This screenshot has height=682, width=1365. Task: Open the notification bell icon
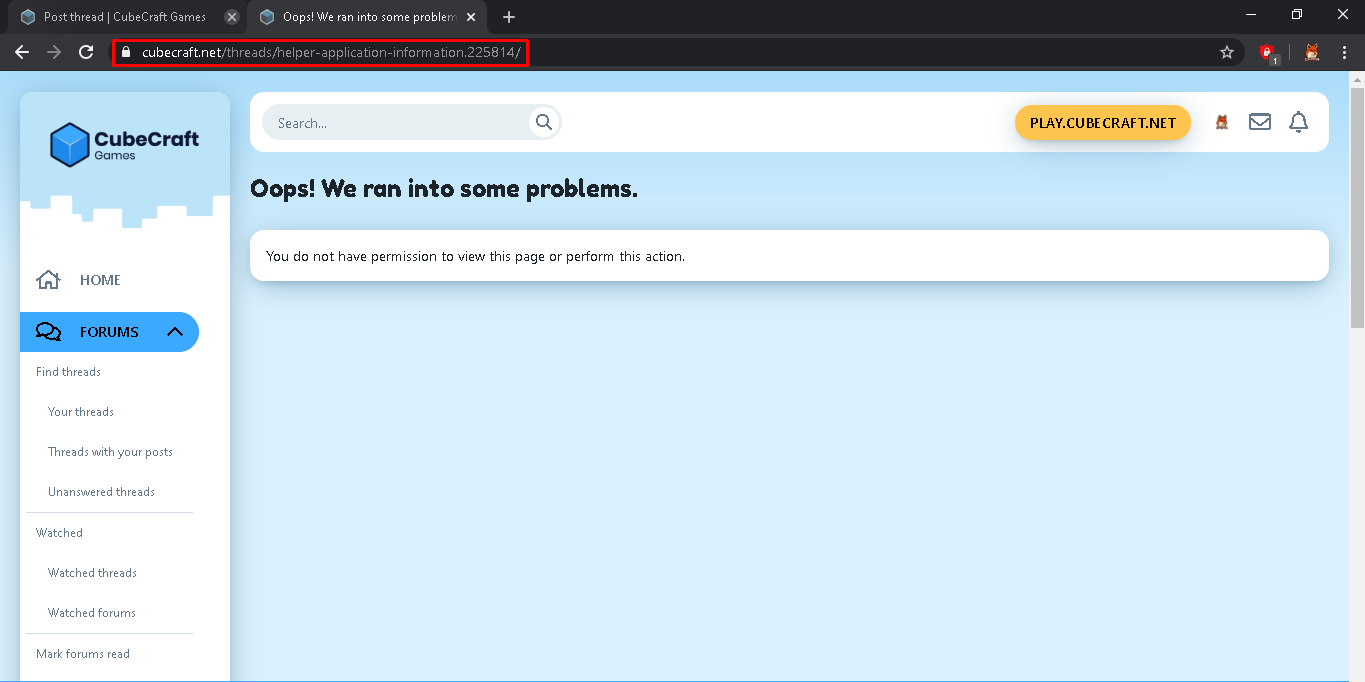pos(1298,122)
